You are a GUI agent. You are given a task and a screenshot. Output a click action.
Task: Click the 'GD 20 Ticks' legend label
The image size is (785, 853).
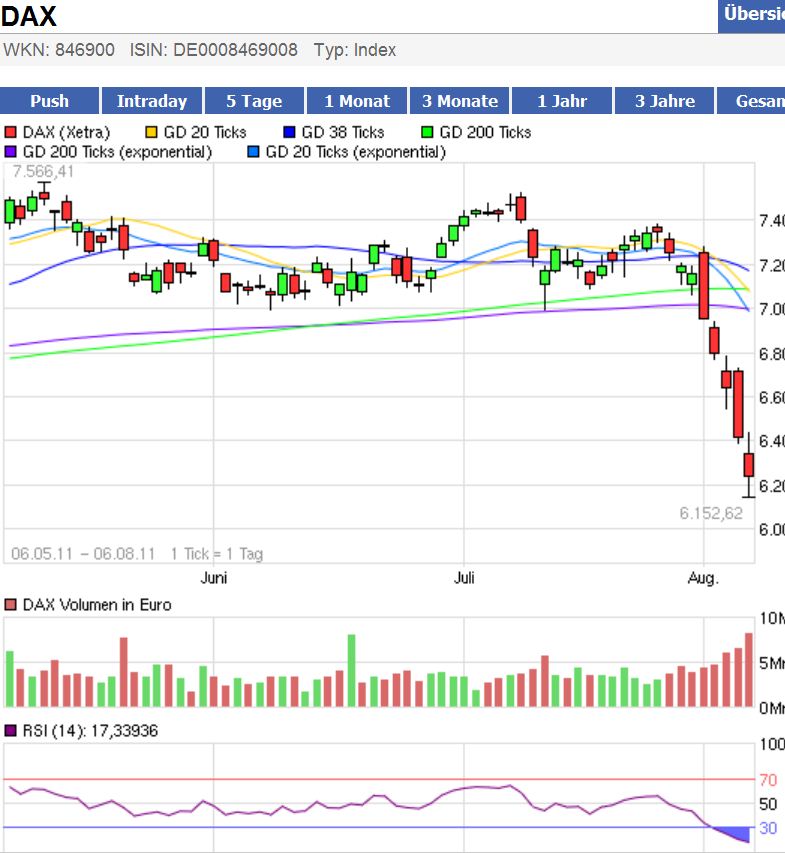pos(205,132)
